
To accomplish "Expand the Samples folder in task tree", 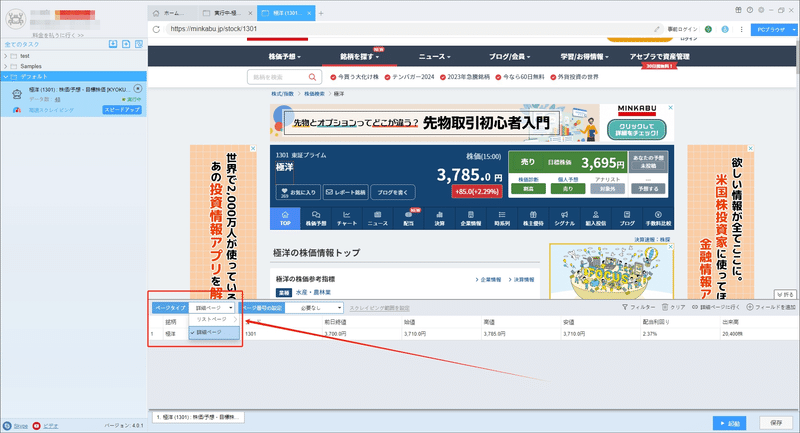I will [x=6, y=66].
